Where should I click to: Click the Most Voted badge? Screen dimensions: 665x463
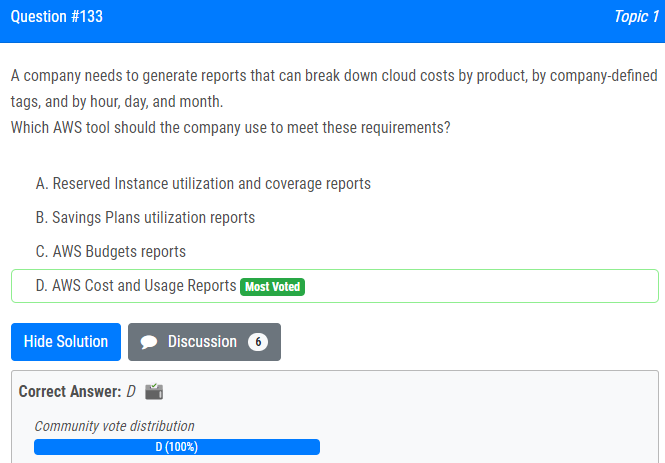tap(272, 287)
